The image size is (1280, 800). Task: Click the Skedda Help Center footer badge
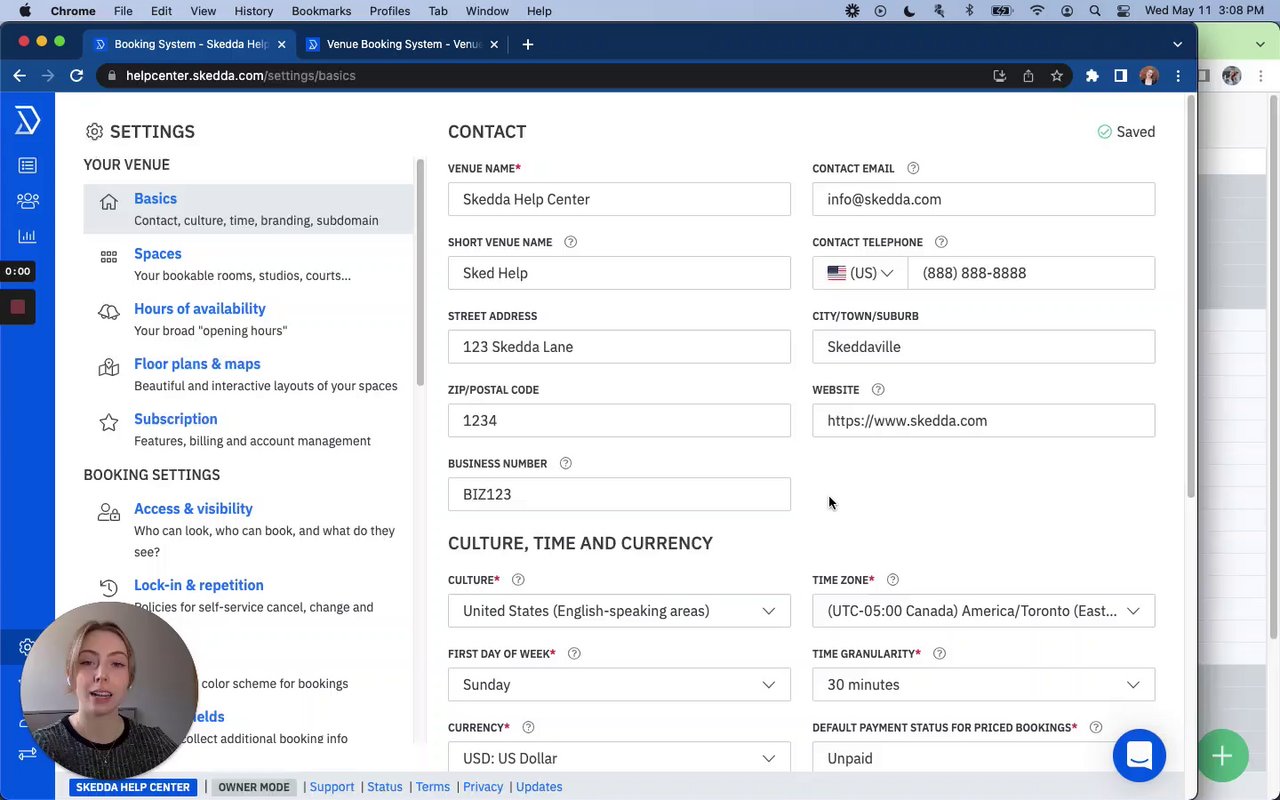point(133,787)
